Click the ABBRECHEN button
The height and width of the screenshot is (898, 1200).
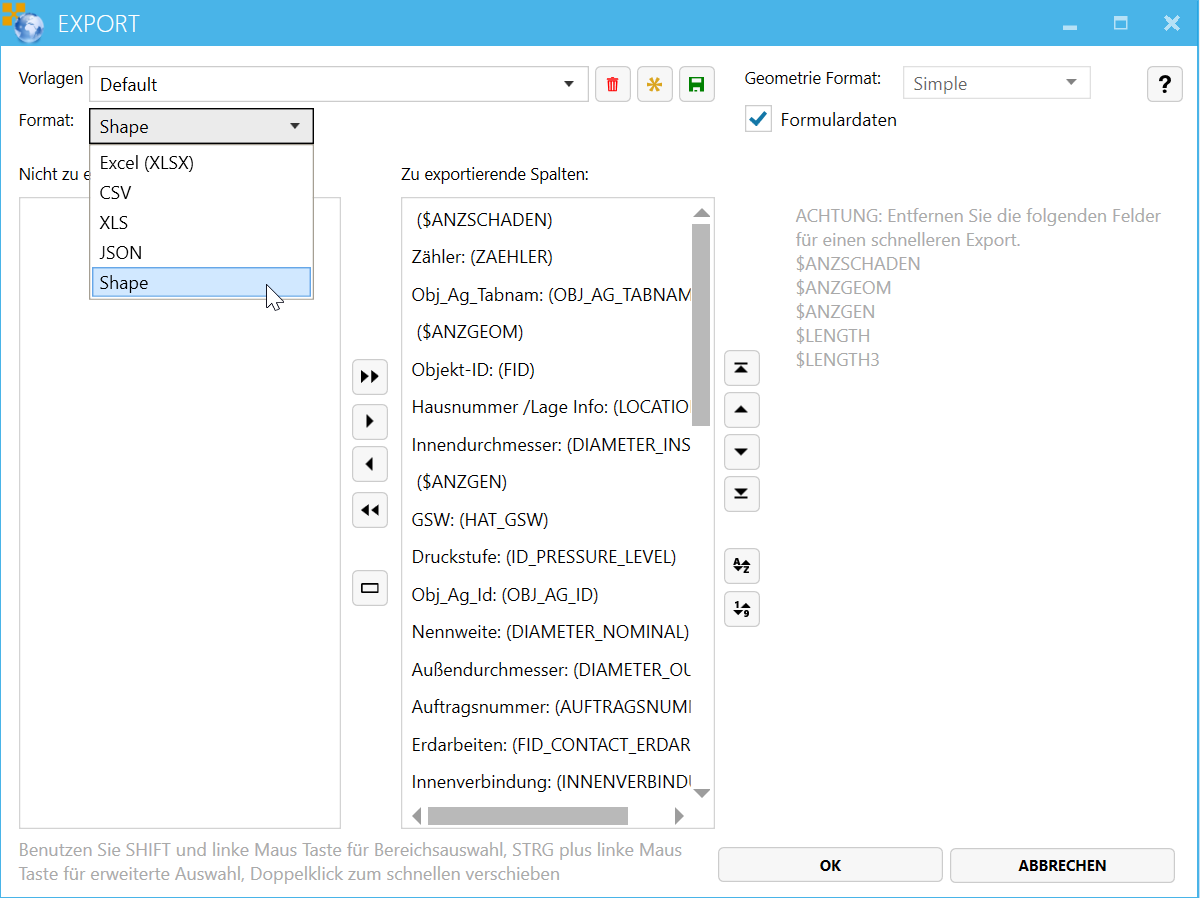(x=1061, y=866)
